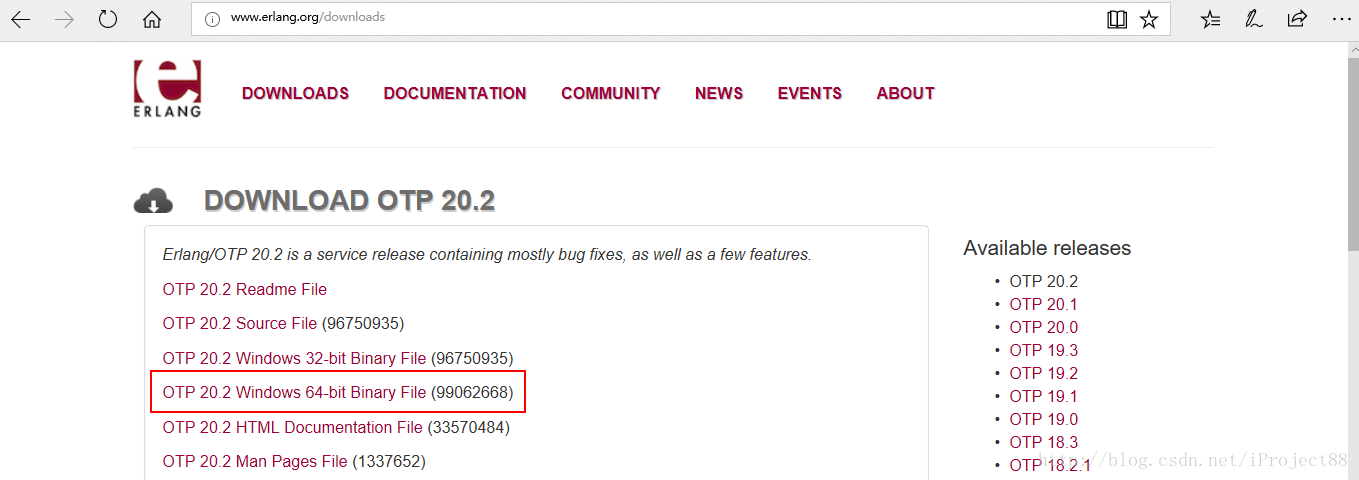The height and width of the screenshot is (480, 1359).
Task: Open the browser more options ellipsis menu
Action: pos(1340,19)
